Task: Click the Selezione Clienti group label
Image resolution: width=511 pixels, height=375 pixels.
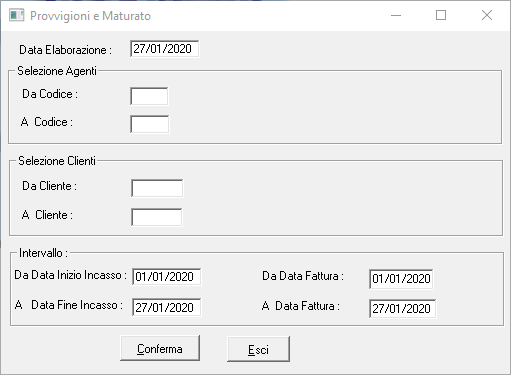Action: click(57, 161)
